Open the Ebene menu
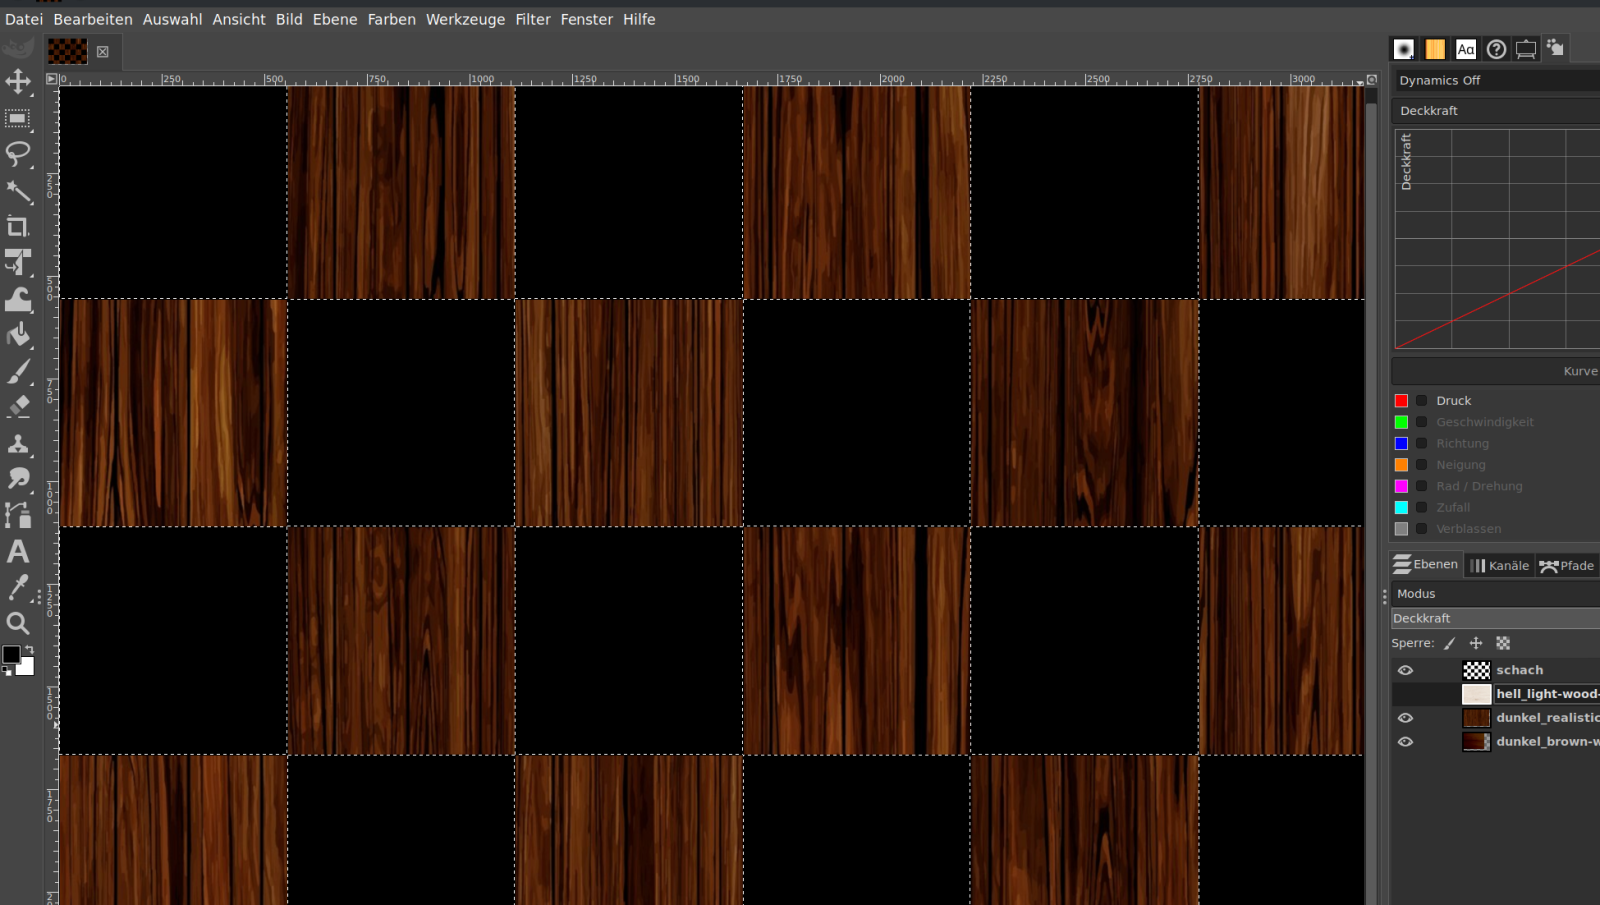 click(x=335, y=19)
